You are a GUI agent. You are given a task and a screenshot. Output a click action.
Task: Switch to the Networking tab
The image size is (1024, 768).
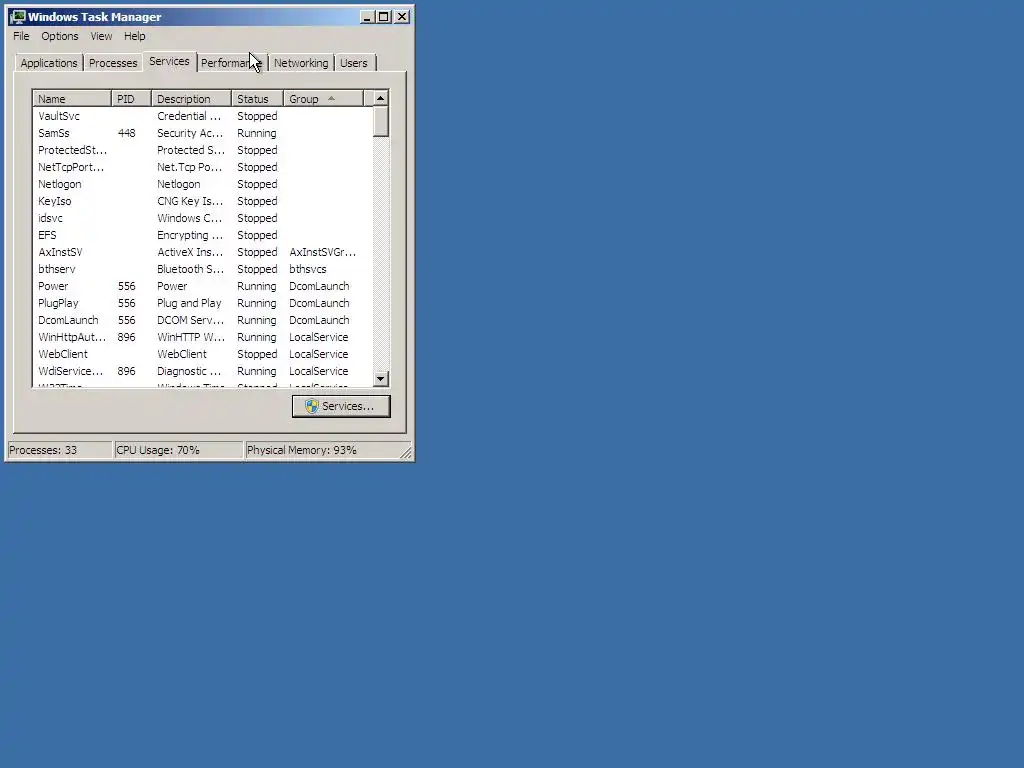pyautogui.click(x=301, y=63)
